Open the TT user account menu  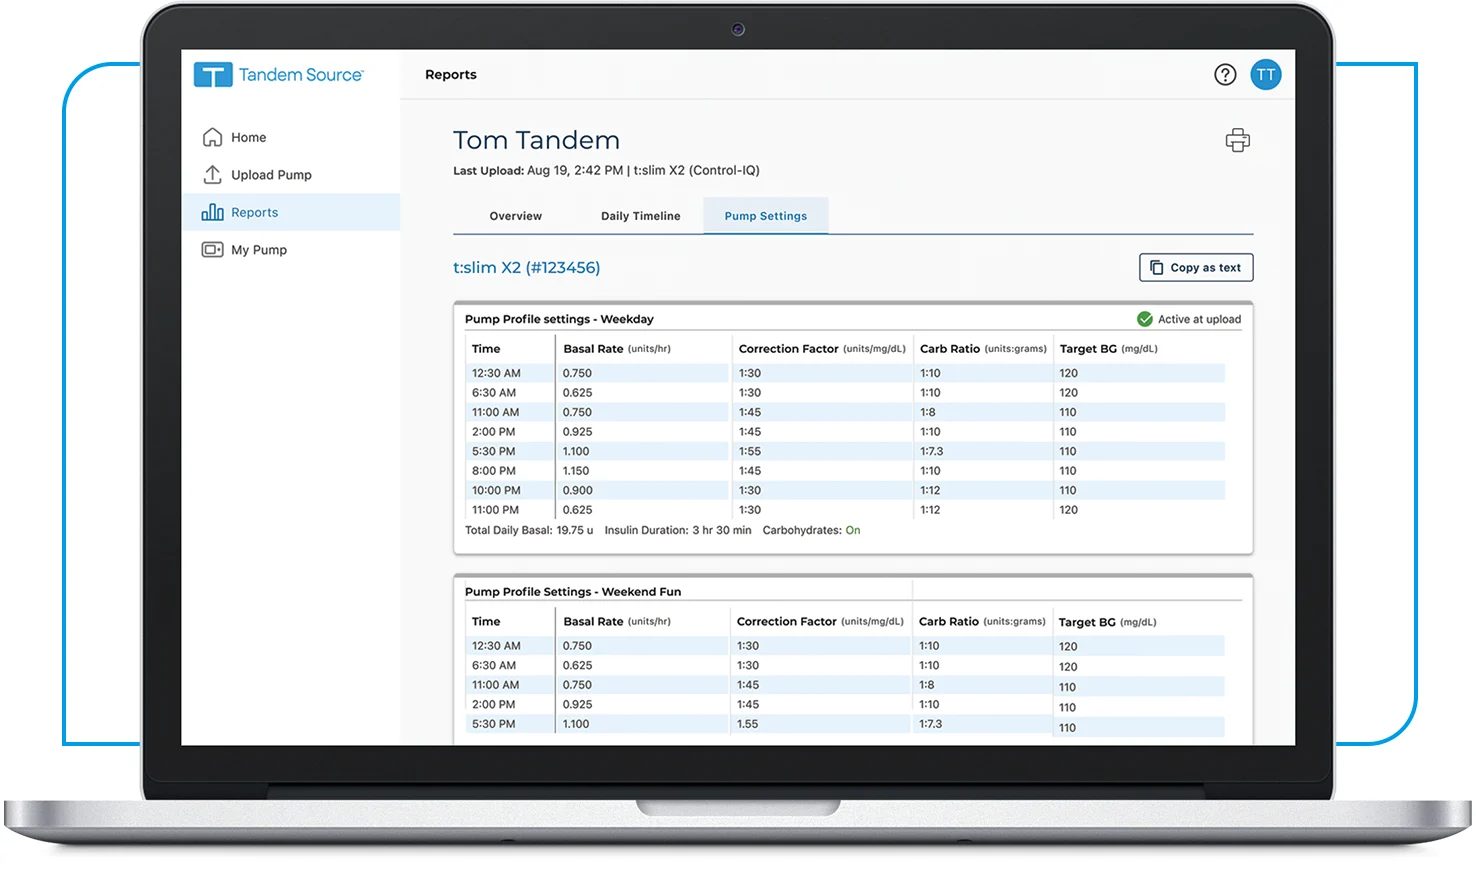[x=1266, y=74]
